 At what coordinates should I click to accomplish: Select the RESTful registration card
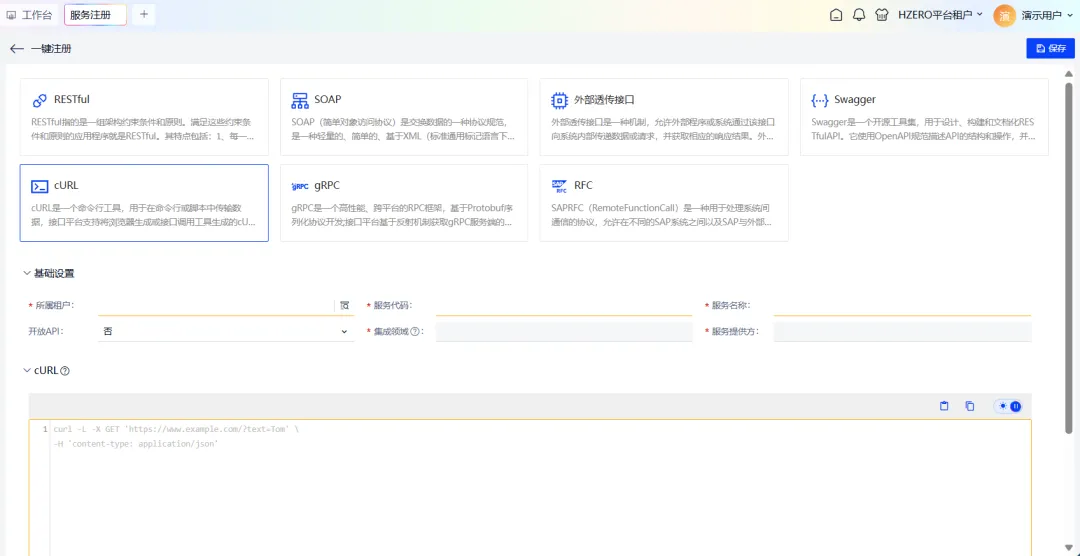[x=144, y=117]
